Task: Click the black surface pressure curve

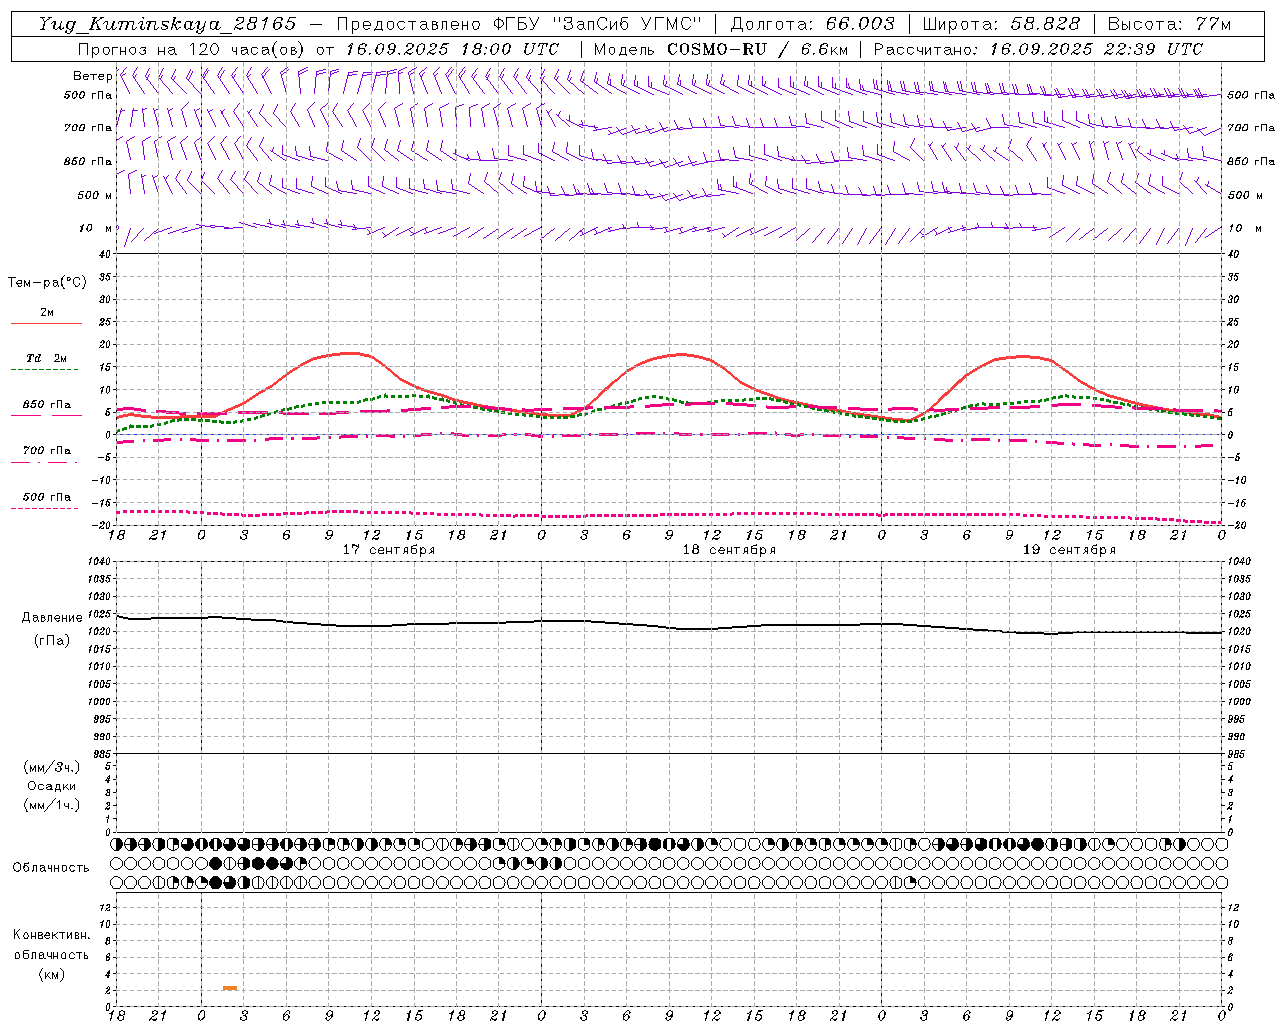Action: click(x=669, y=626)
